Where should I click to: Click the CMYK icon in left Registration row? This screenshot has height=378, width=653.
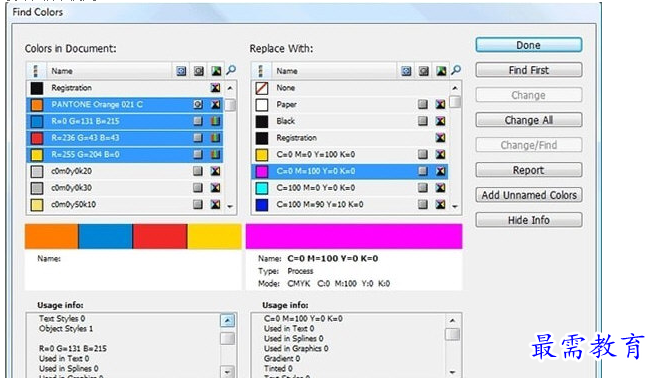tap(215, 88)
